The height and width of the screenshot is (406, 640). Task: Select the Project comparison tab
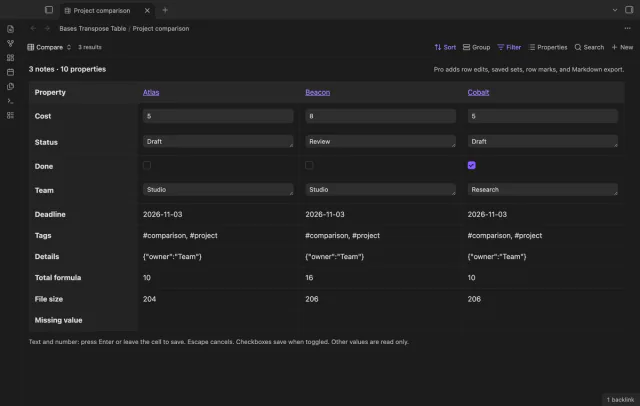(102, 11)
